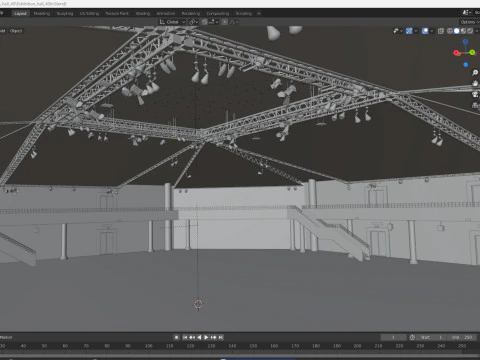The height and width of the screenshot is (360, 480).
Task: Open the pivot point dropdown
Action: 194,22
